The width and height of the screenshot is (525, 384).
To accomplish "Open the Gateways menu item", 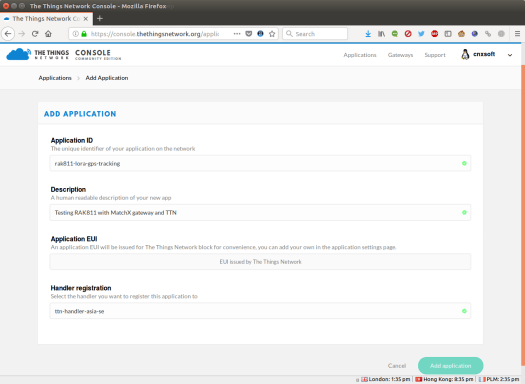I will click(x=400, y=55).
